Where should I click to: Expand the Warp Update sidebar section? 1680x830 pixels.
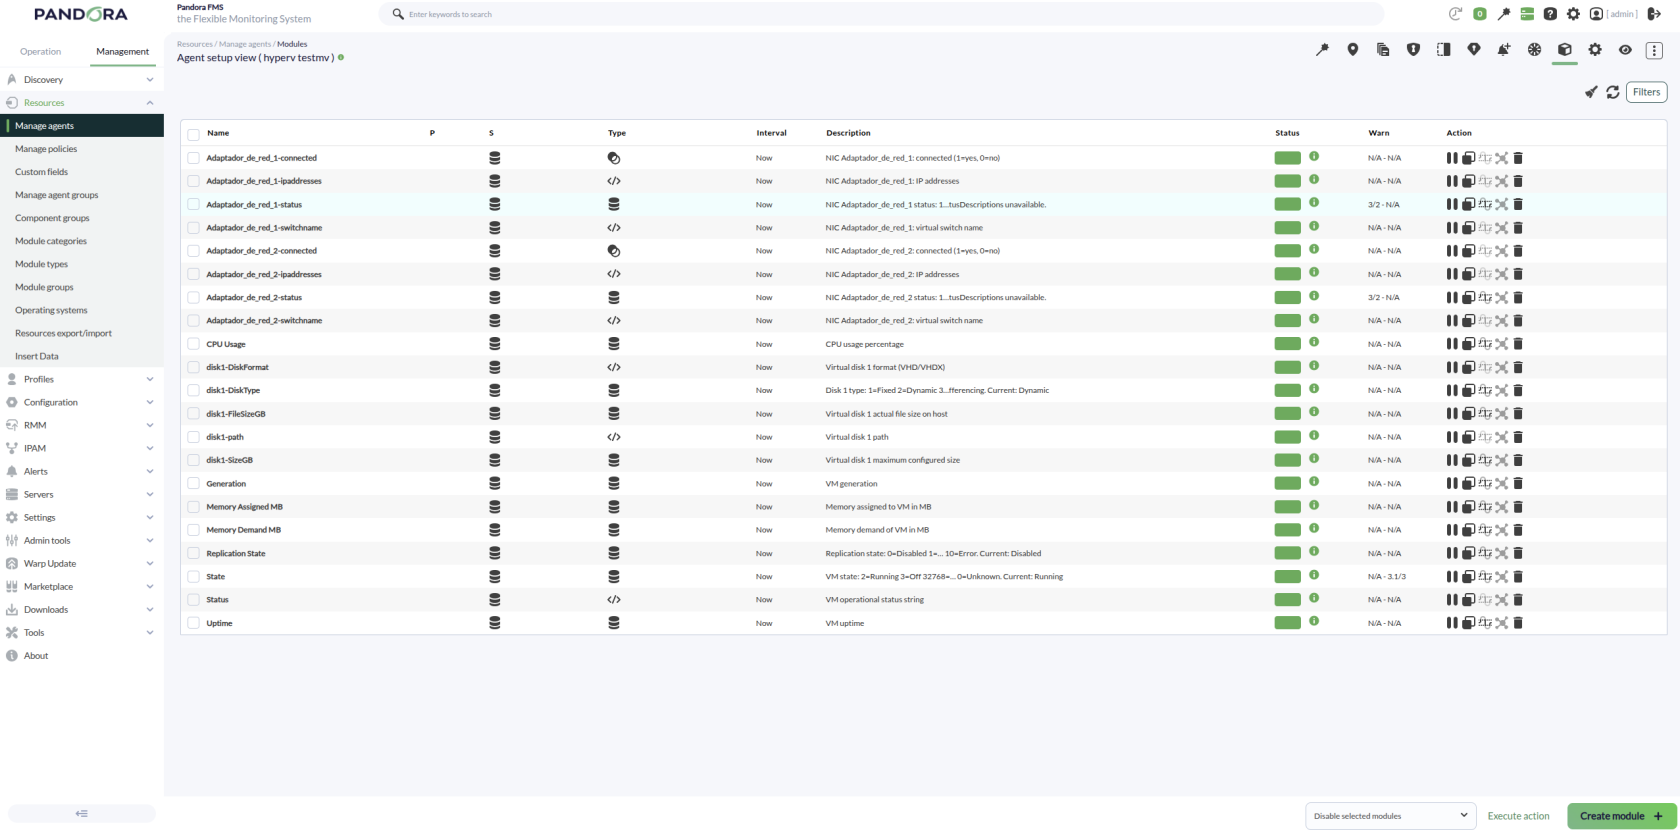click(x=81, y=563)
